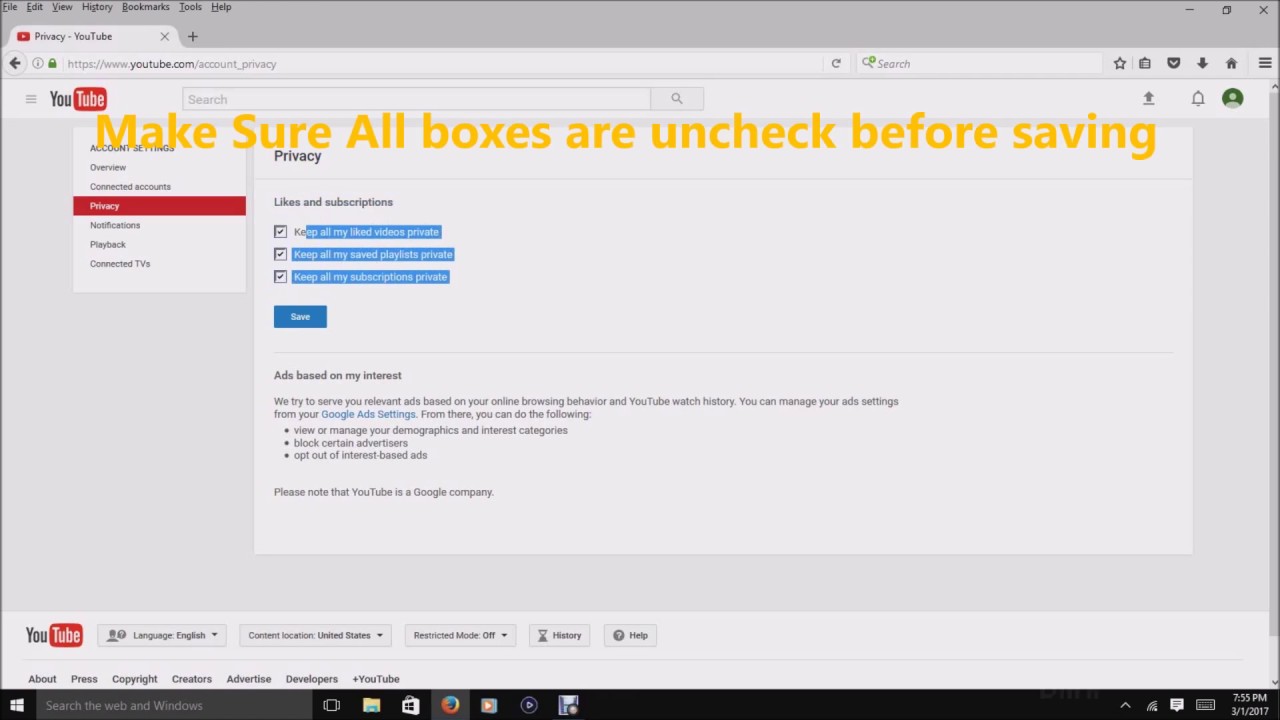
Task: Click the blue Save button
Action: [x=300, y=316]
